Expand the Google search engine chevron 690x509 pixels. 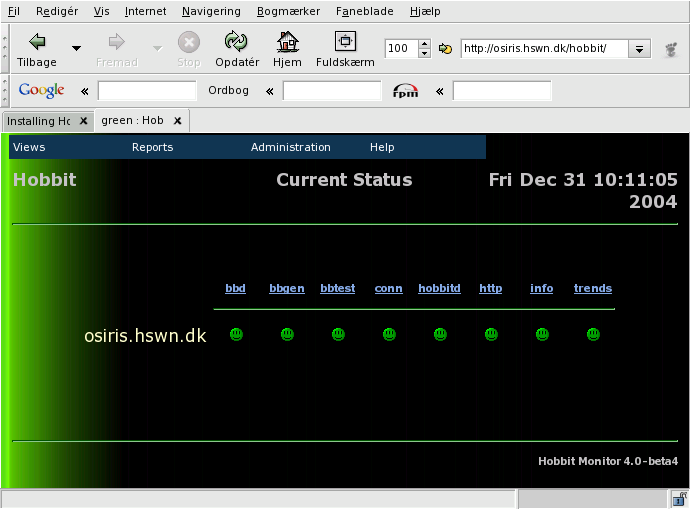click(x=85, y=91)
